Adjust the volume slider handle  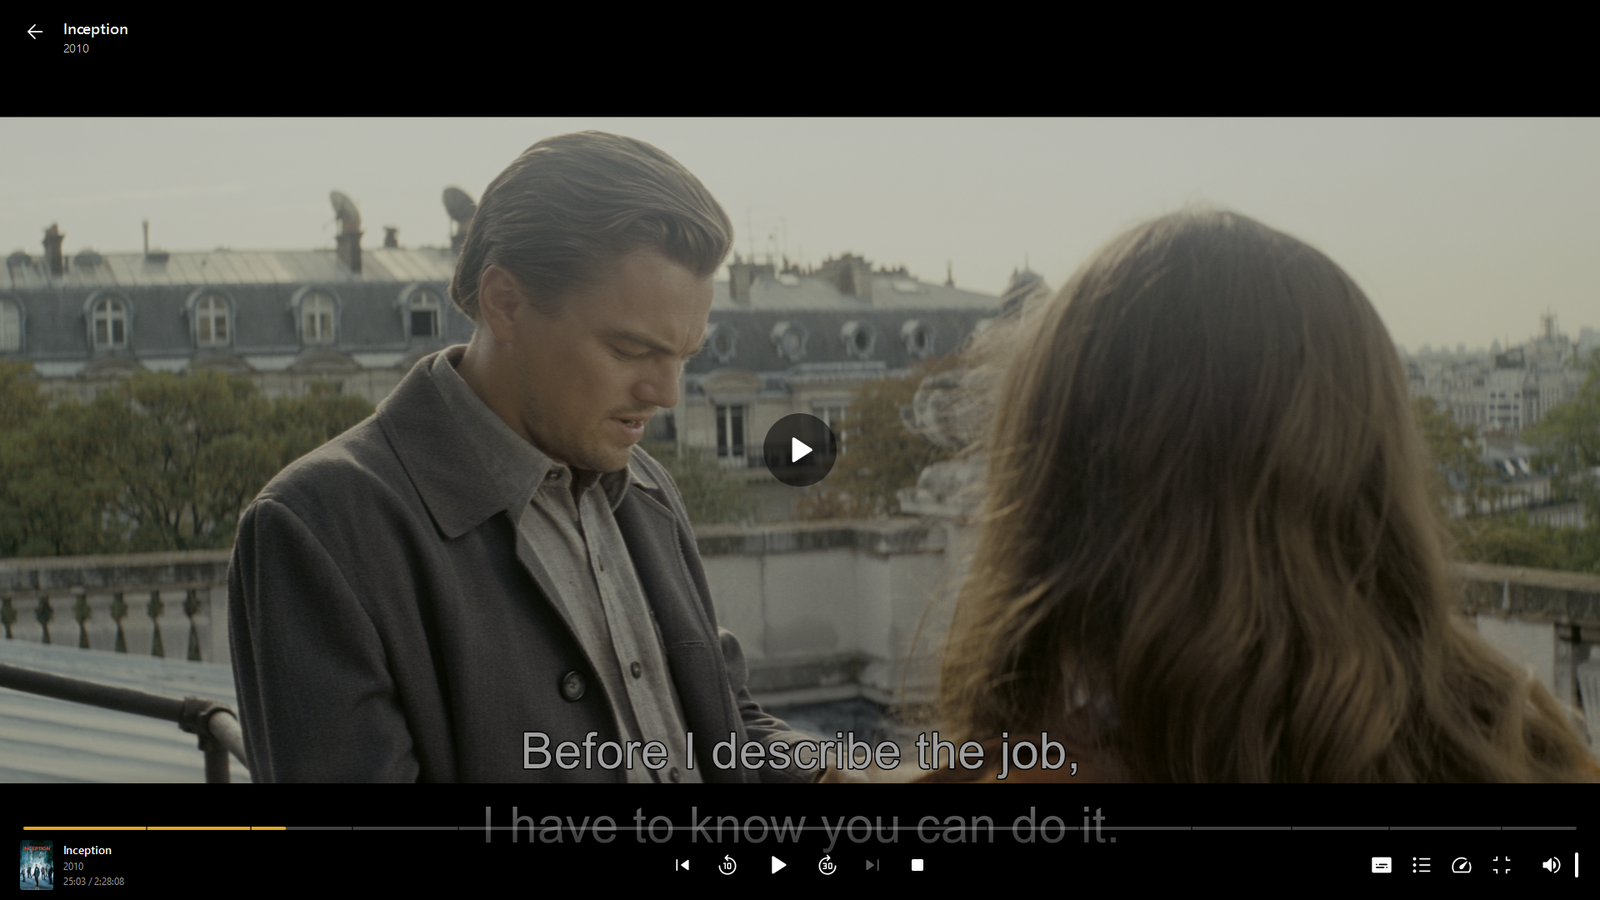coord(1577,865)
